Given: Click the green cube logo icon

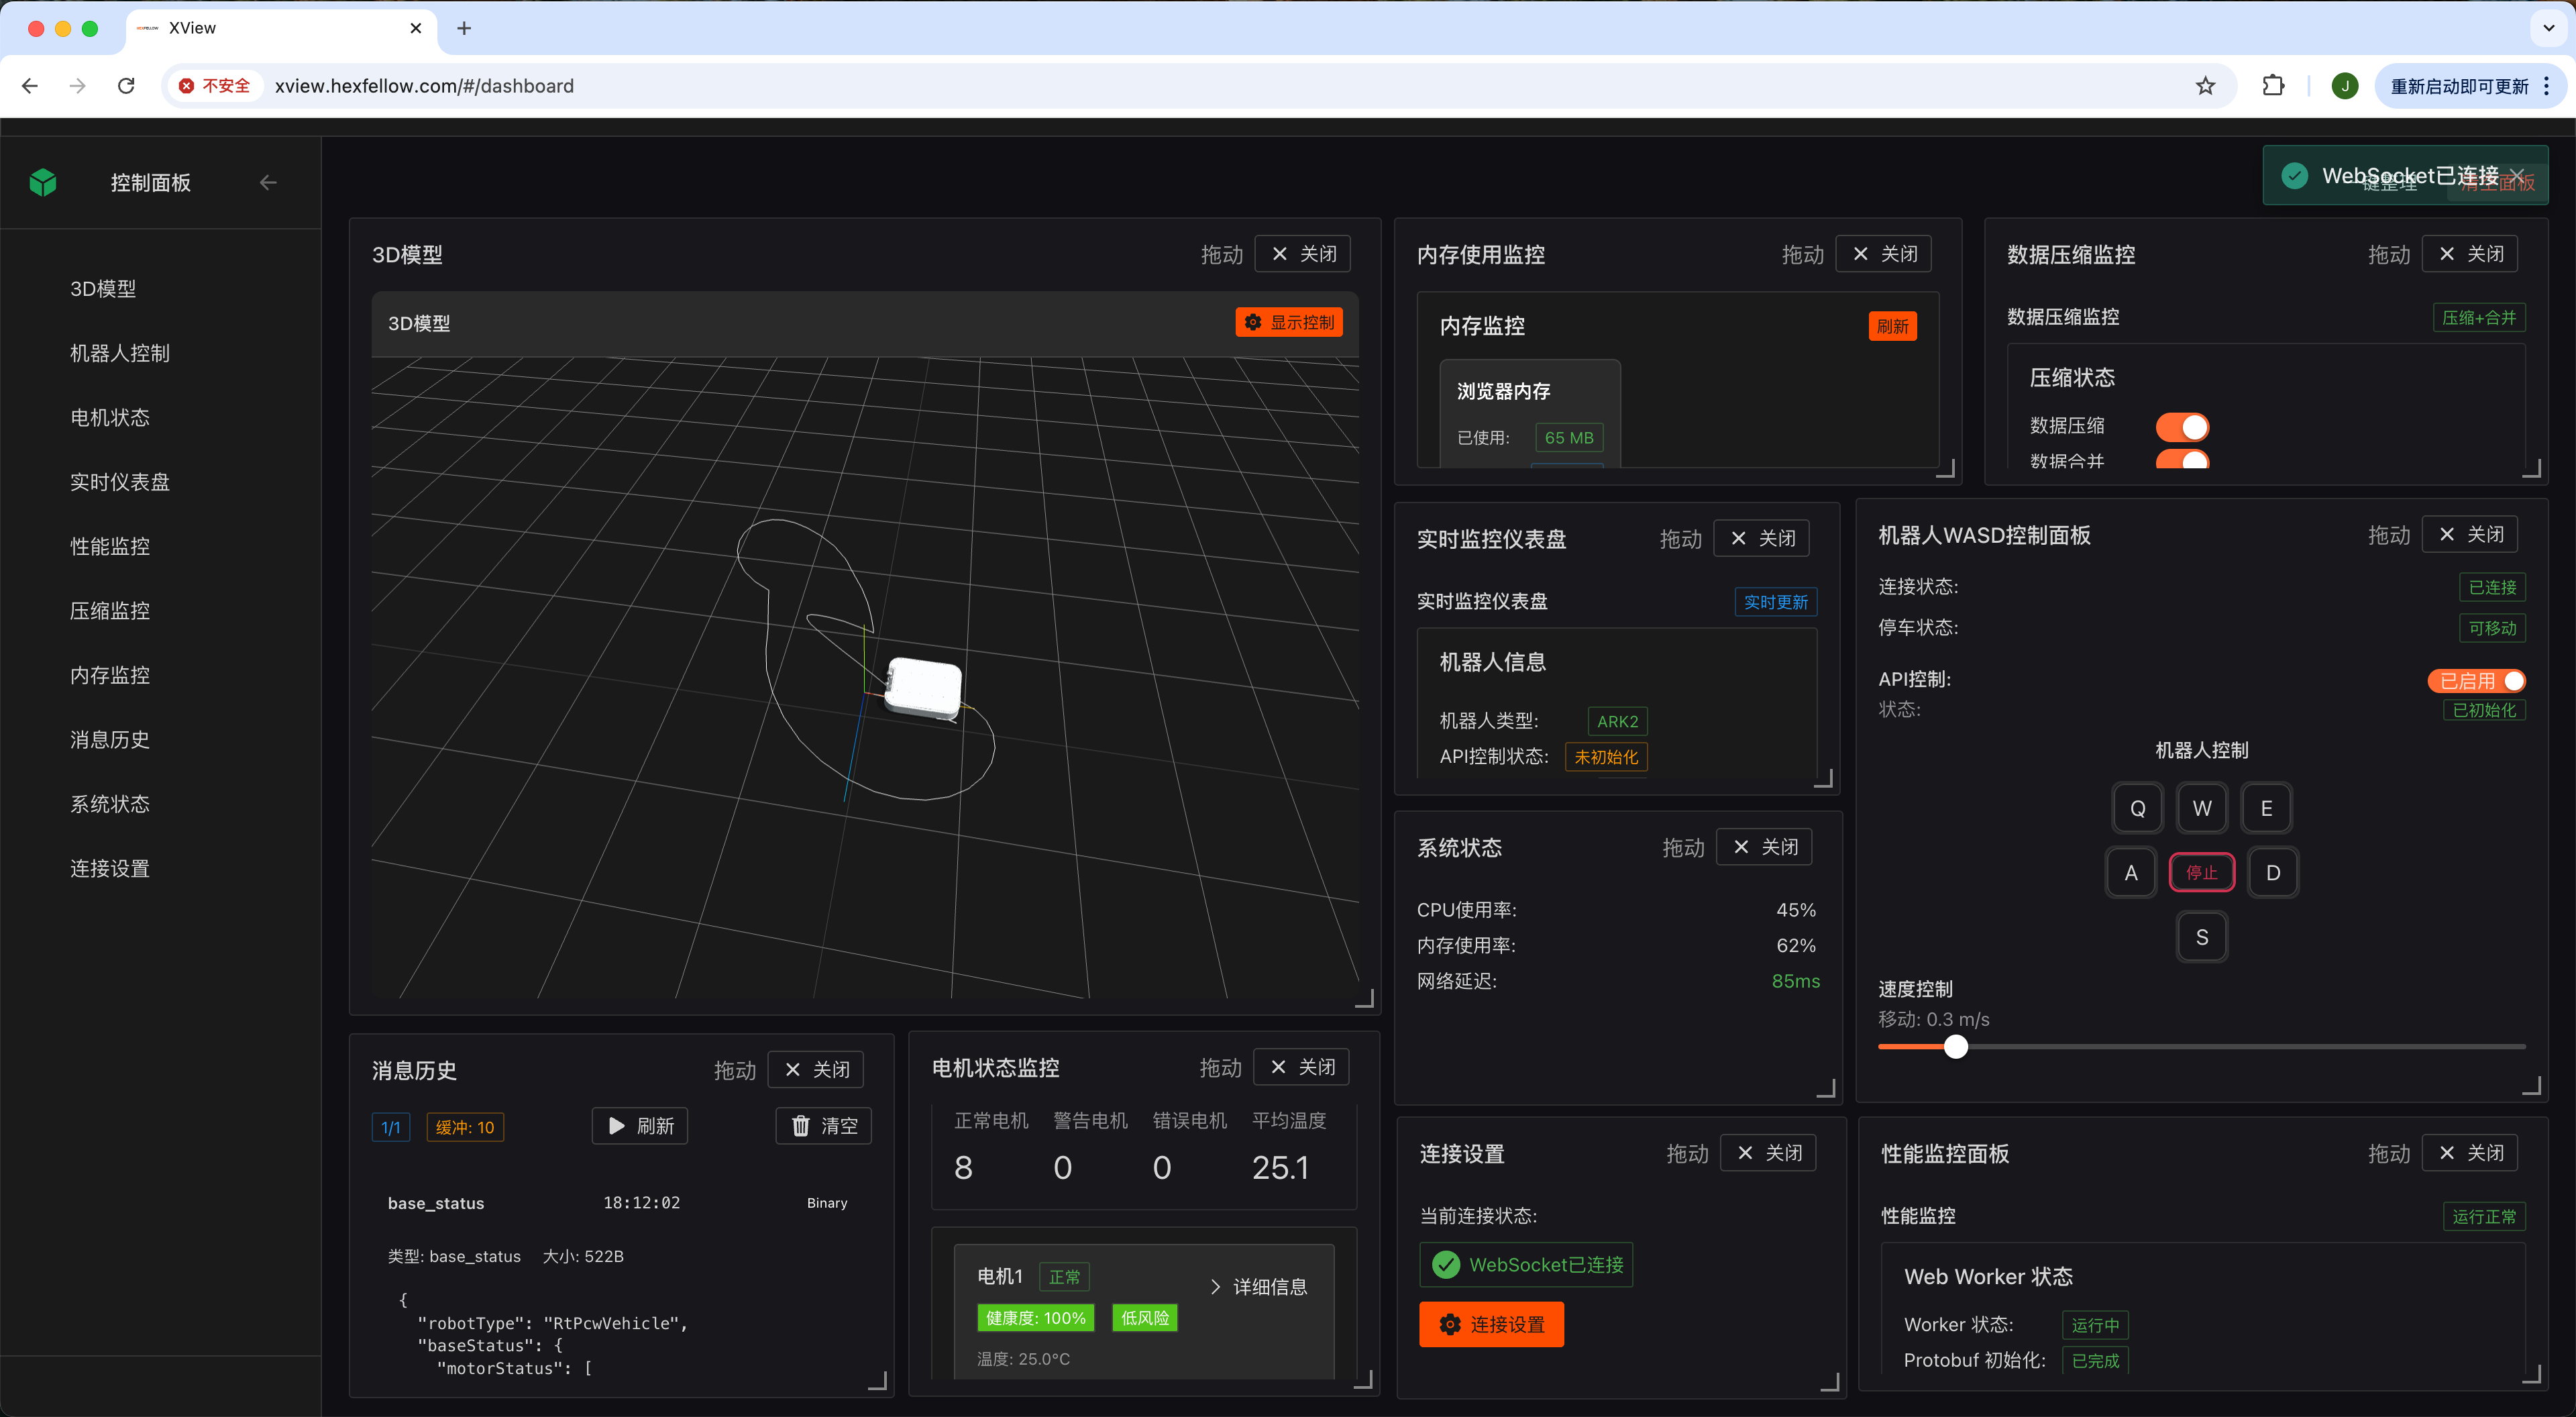Looking at the screenshot, I should [x=43, y=182].
